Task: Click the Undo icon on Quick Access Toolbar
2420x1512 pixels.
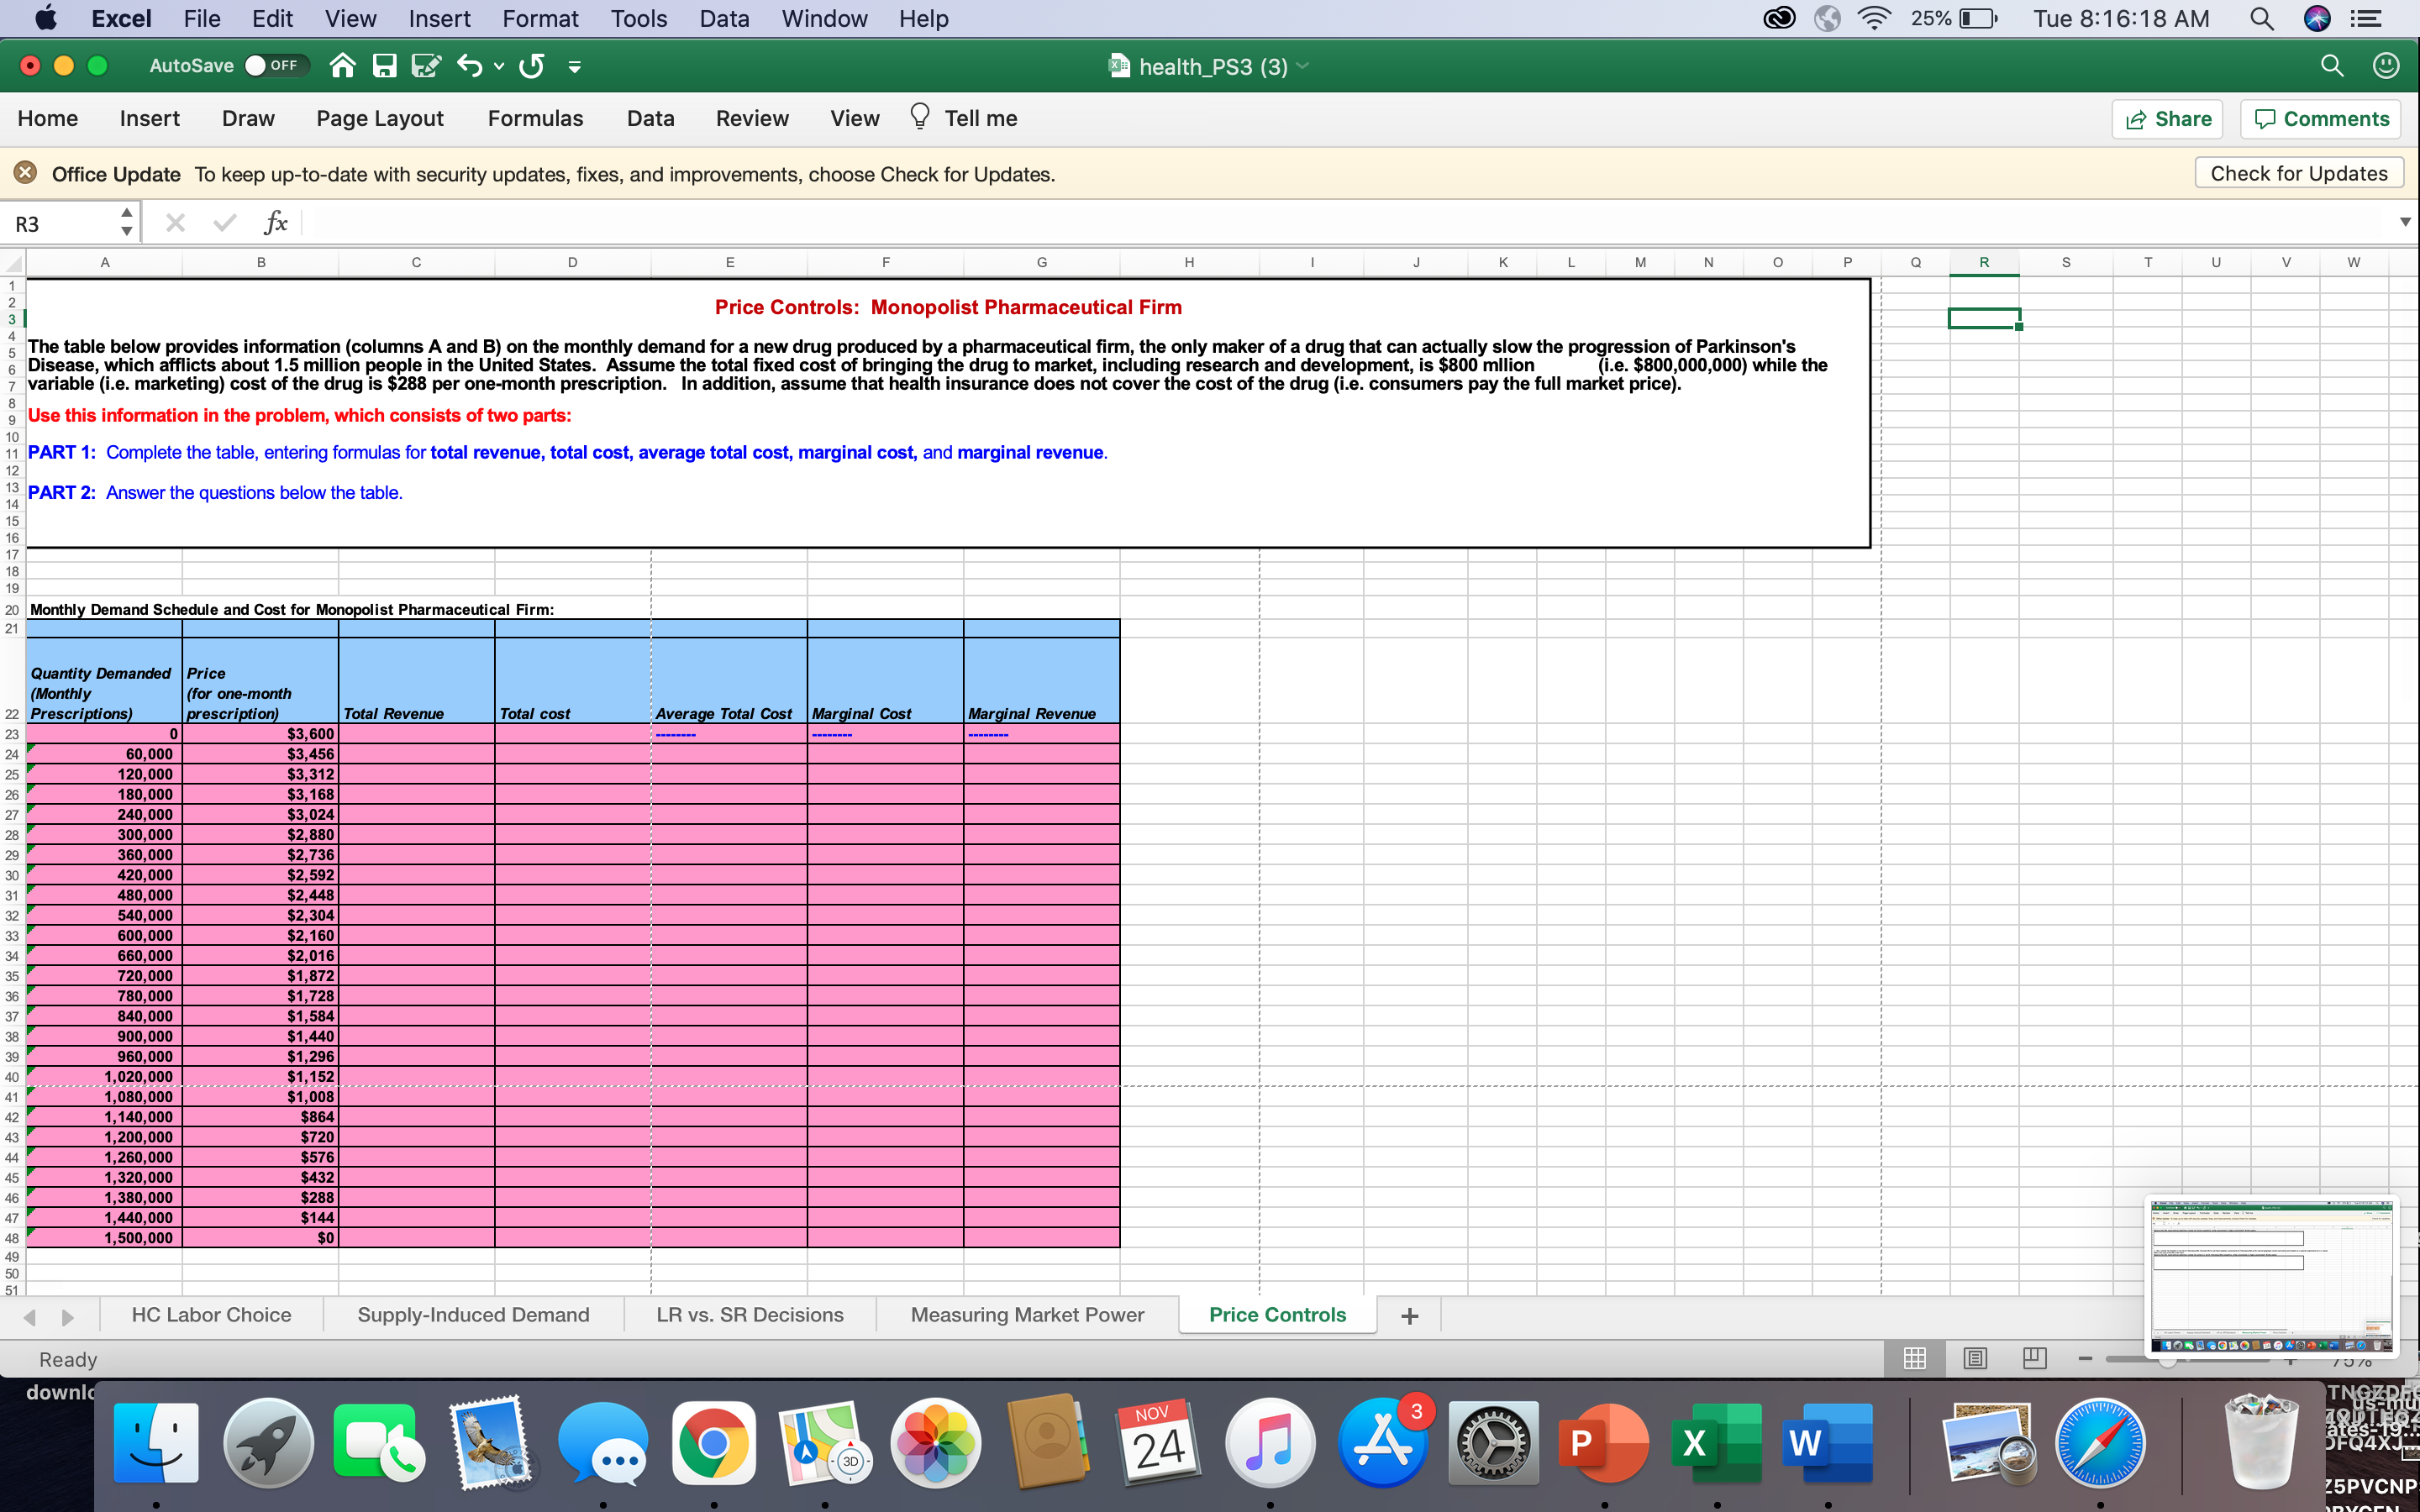Action: (x=470, y=66)
